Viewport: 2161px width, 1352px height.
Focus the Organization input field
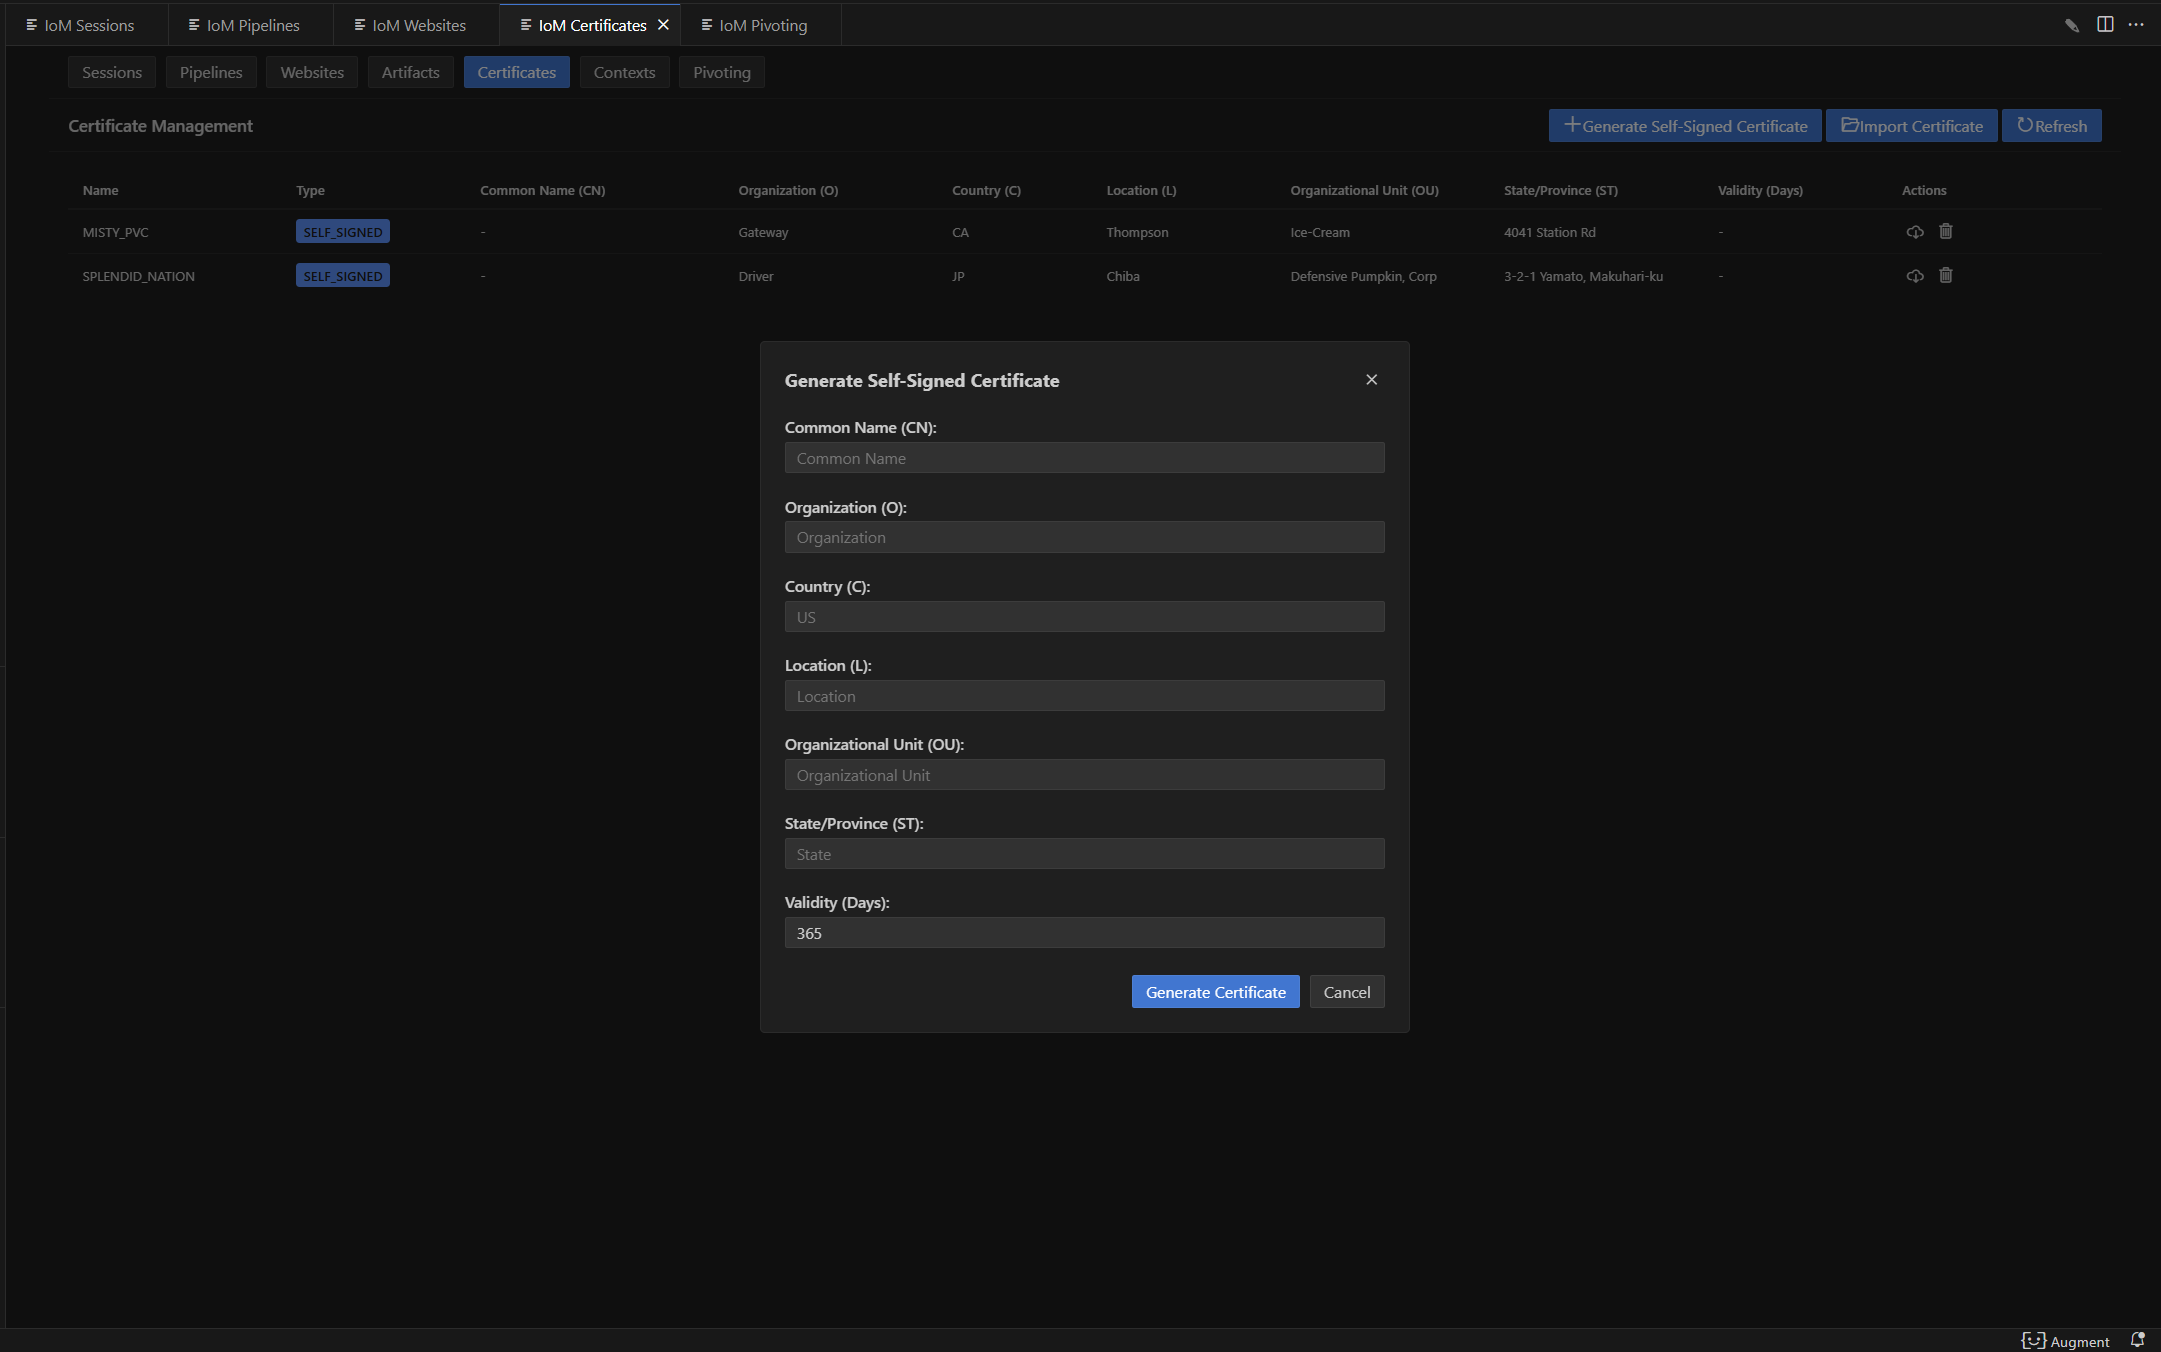tap(1084, 537)
